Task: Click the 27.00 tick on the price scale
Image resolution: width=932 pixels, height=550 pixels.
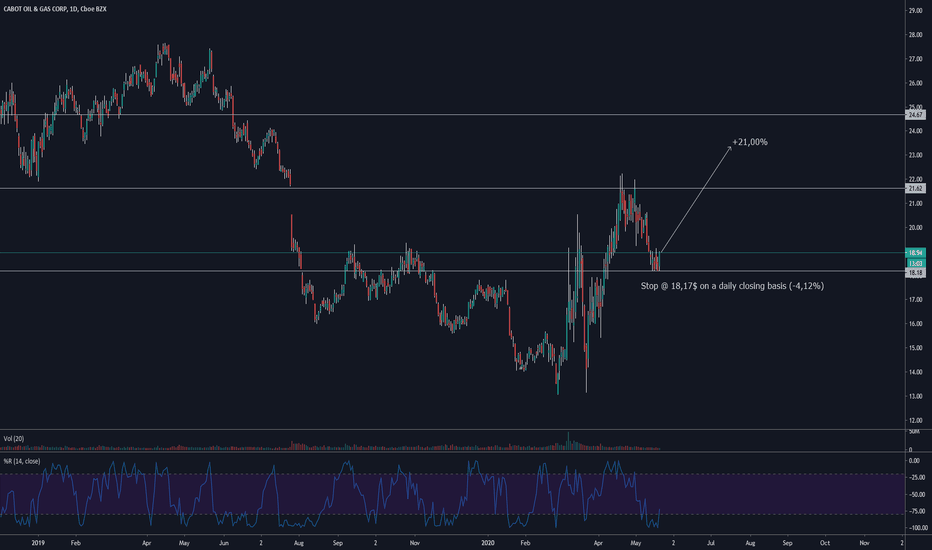Action: pos(915,59)
